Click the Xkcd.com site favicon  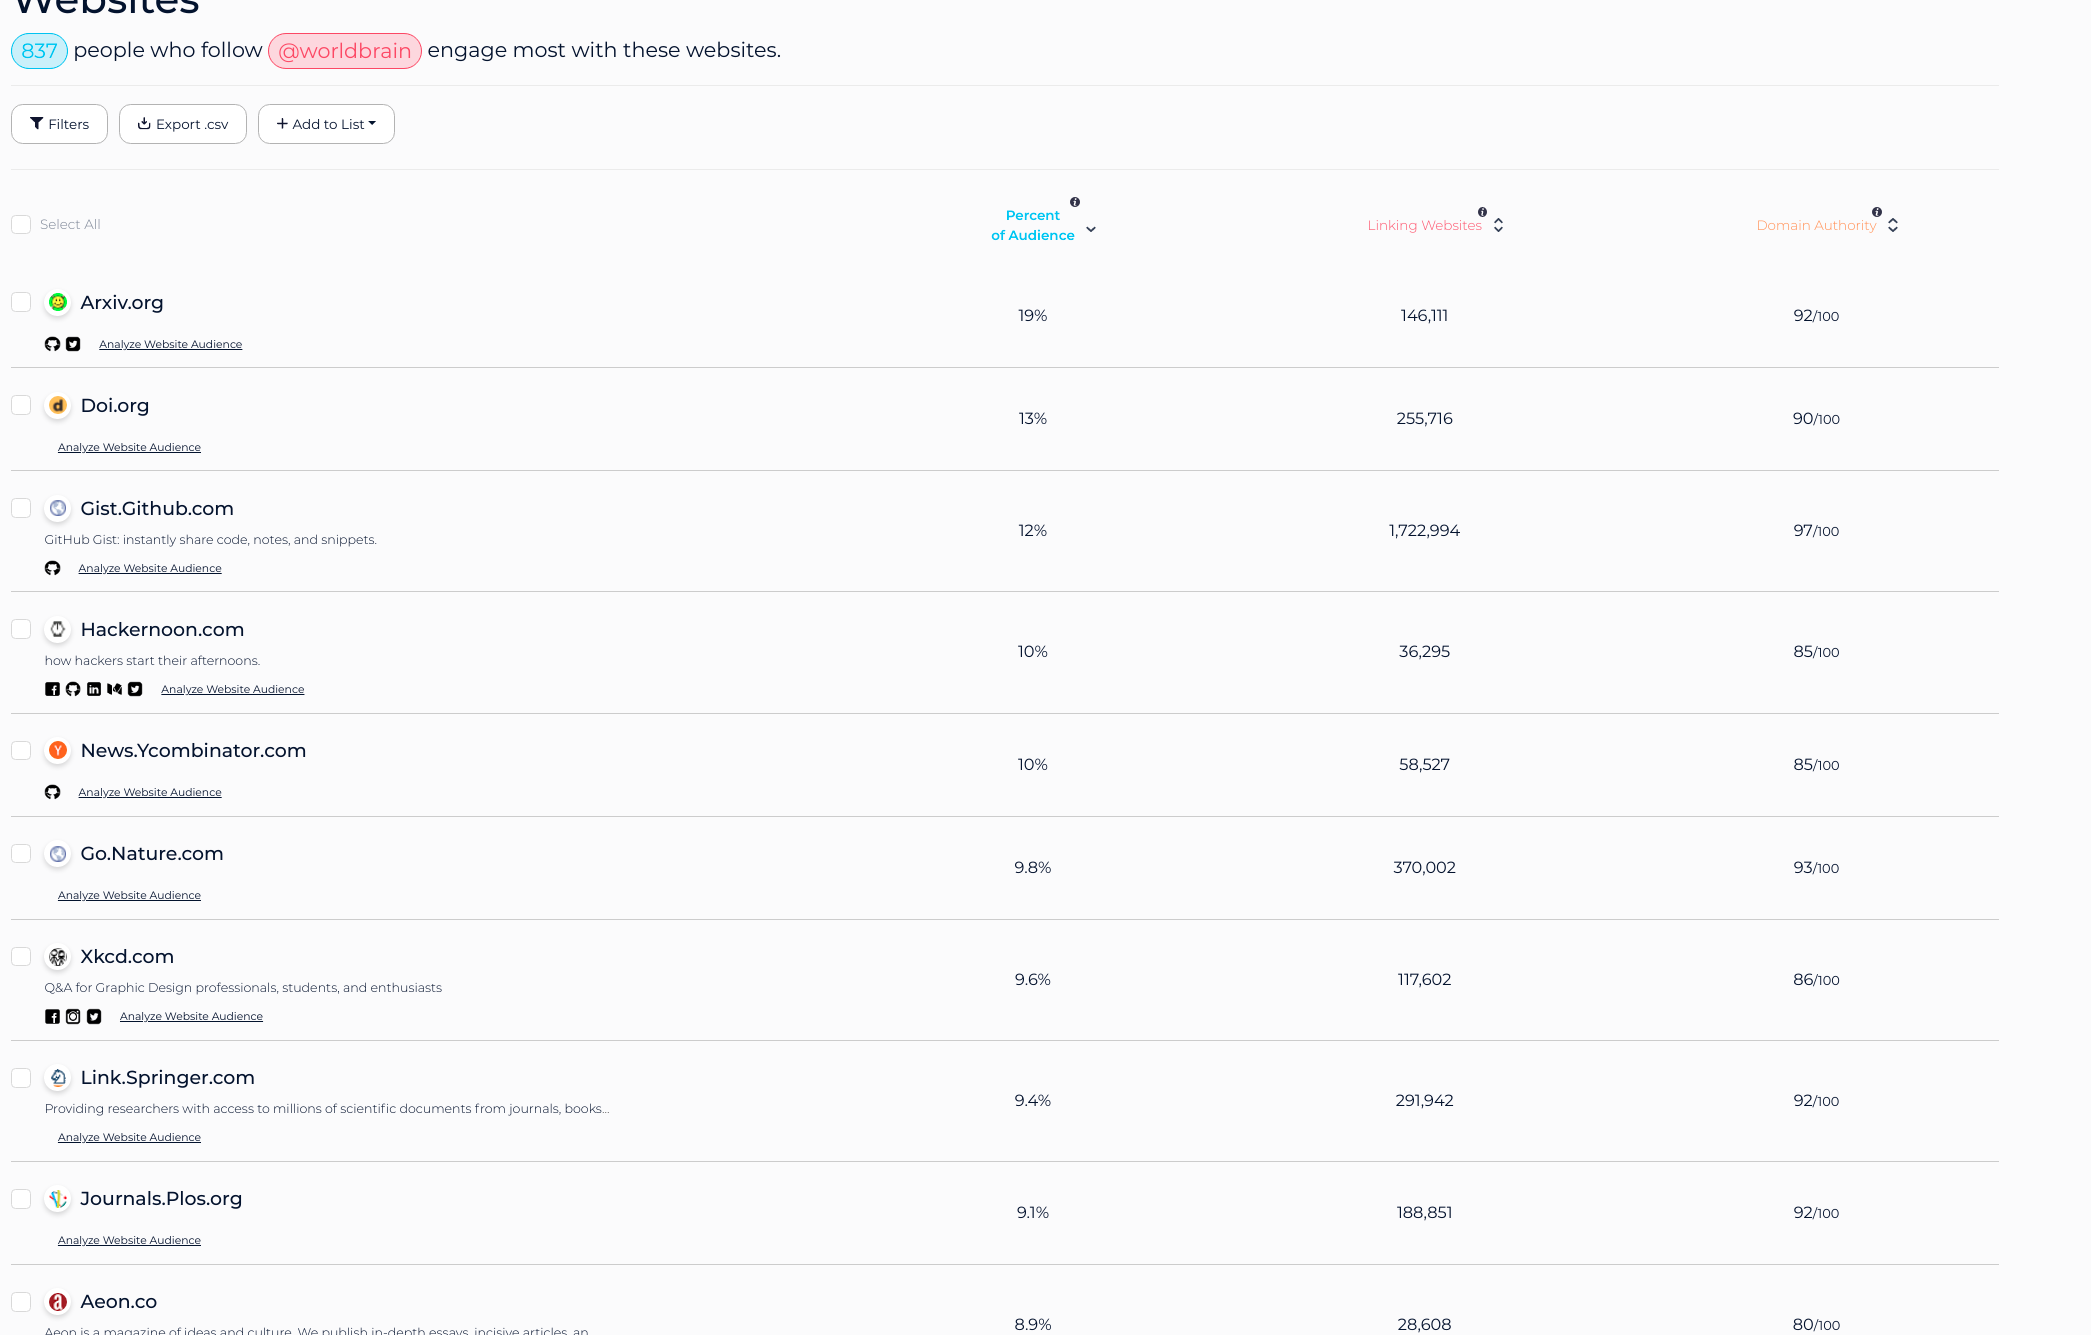(58, 956)
